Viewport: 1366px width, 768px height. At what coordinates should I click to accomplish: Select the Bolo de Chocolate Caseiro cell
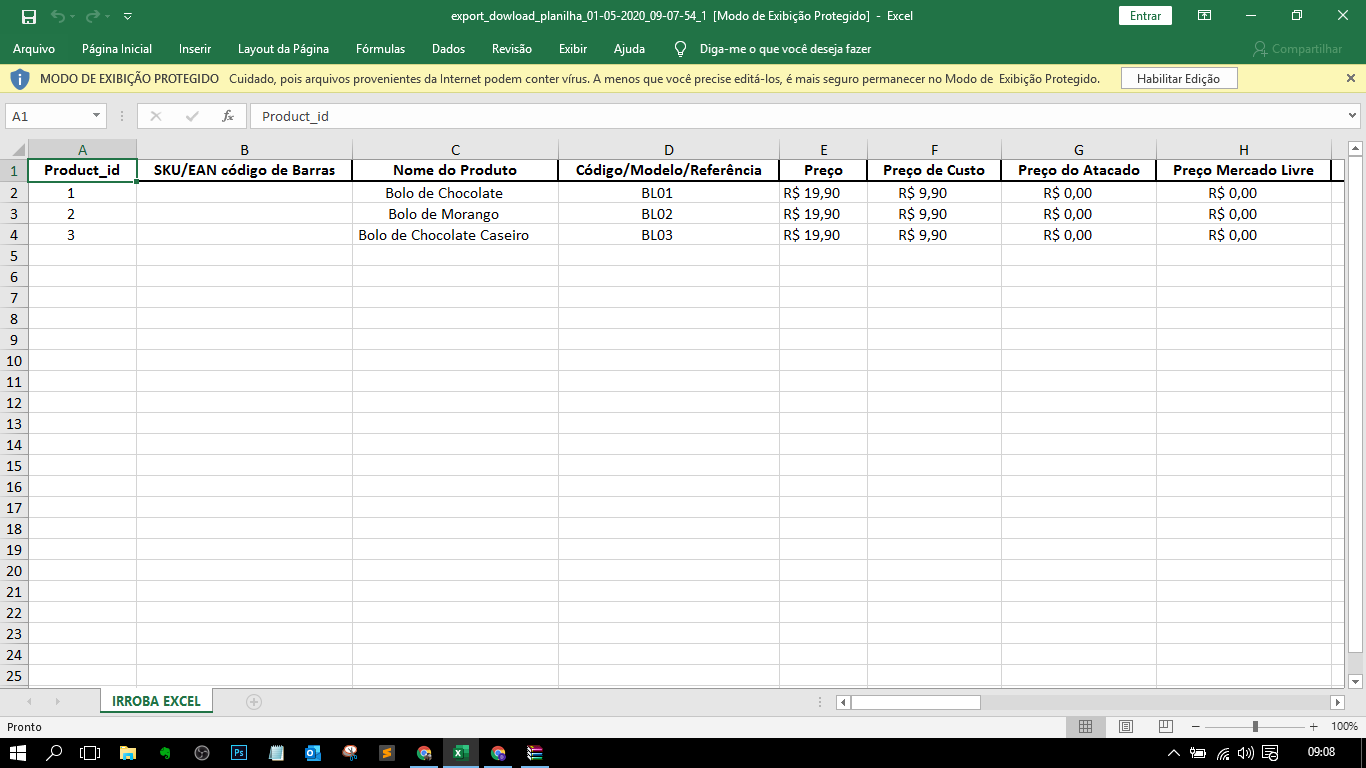tap(455, 235)
